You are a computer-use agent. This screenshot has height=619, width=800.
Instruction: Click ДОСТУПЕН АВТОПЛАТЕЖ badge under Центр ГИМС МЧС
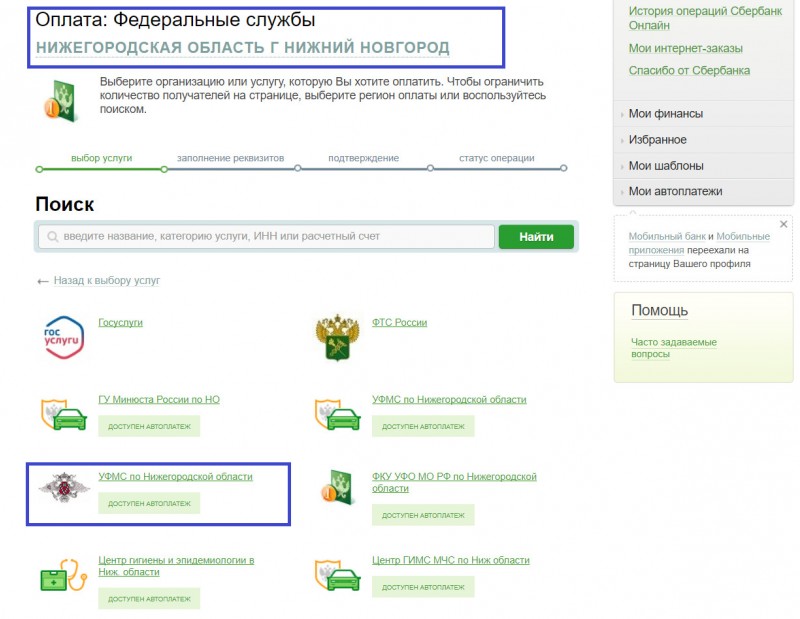coord(423,587)
